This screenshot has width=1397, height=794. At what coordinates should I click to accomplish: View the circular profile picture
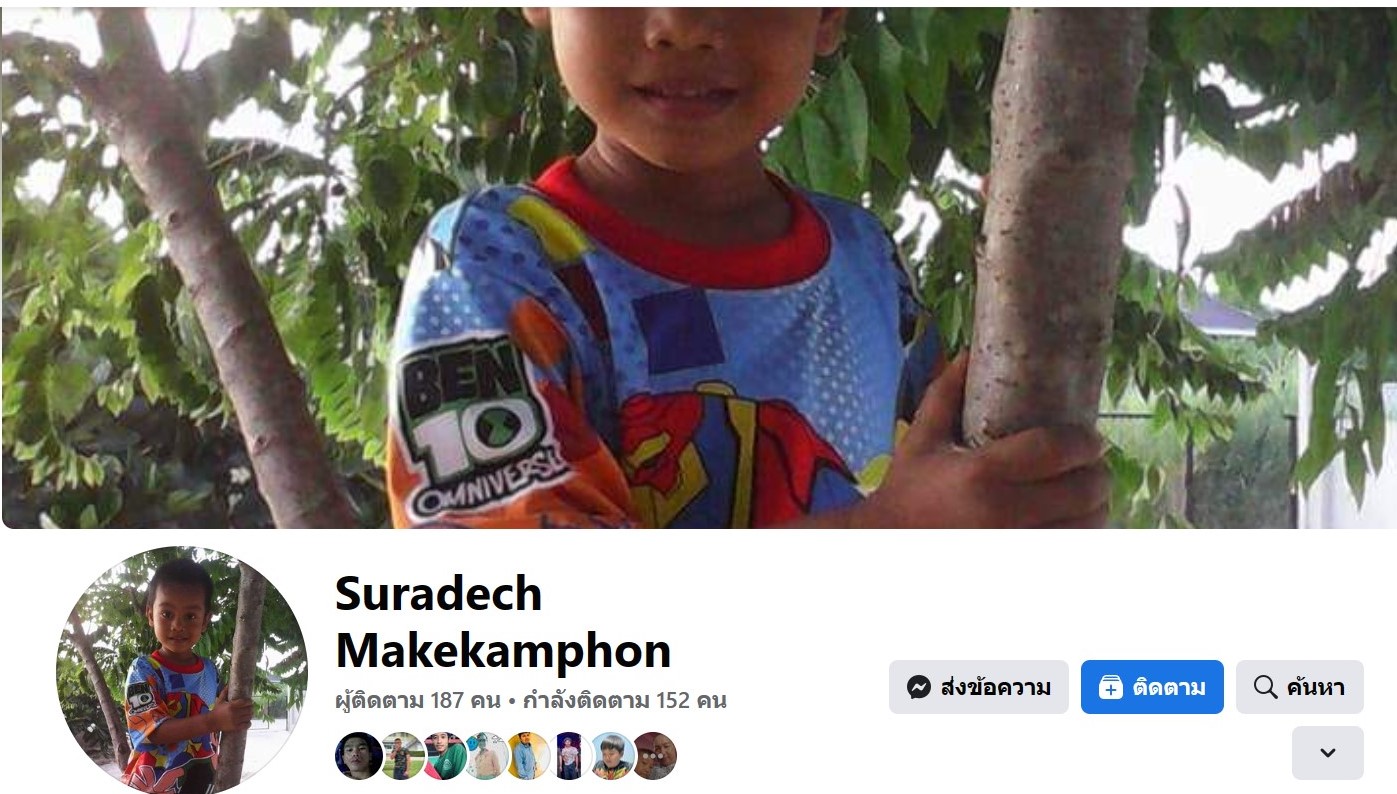pyautogui.click(x=182, y=671)
